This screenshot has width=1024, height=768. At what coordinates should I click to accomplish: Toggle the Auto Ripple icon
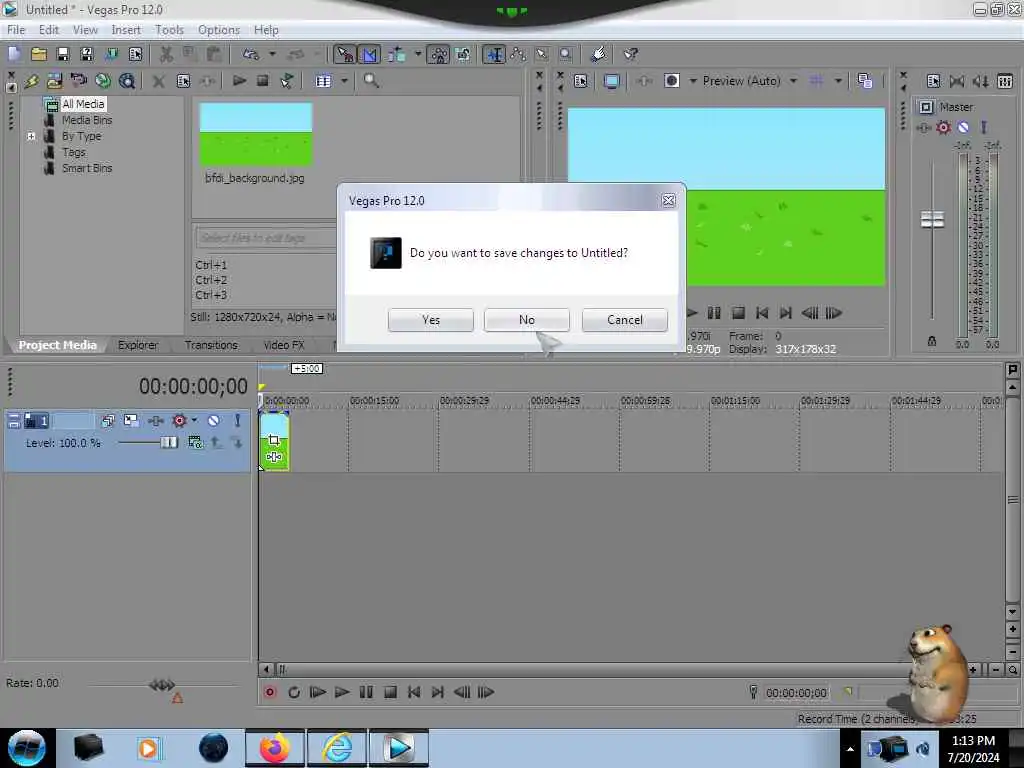click(396, 54)
